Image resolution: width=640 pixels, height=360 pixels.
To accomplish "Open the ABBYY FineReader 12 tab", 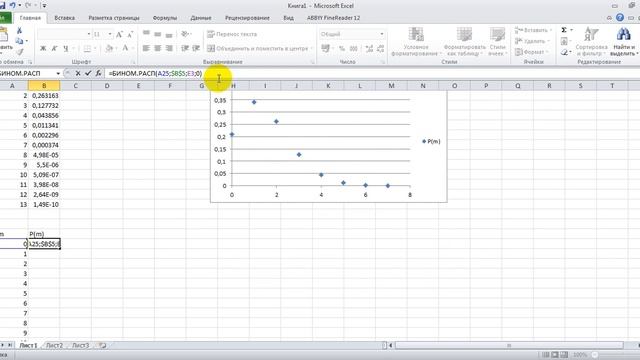I will pyautogui.click(x=333, y=18).
